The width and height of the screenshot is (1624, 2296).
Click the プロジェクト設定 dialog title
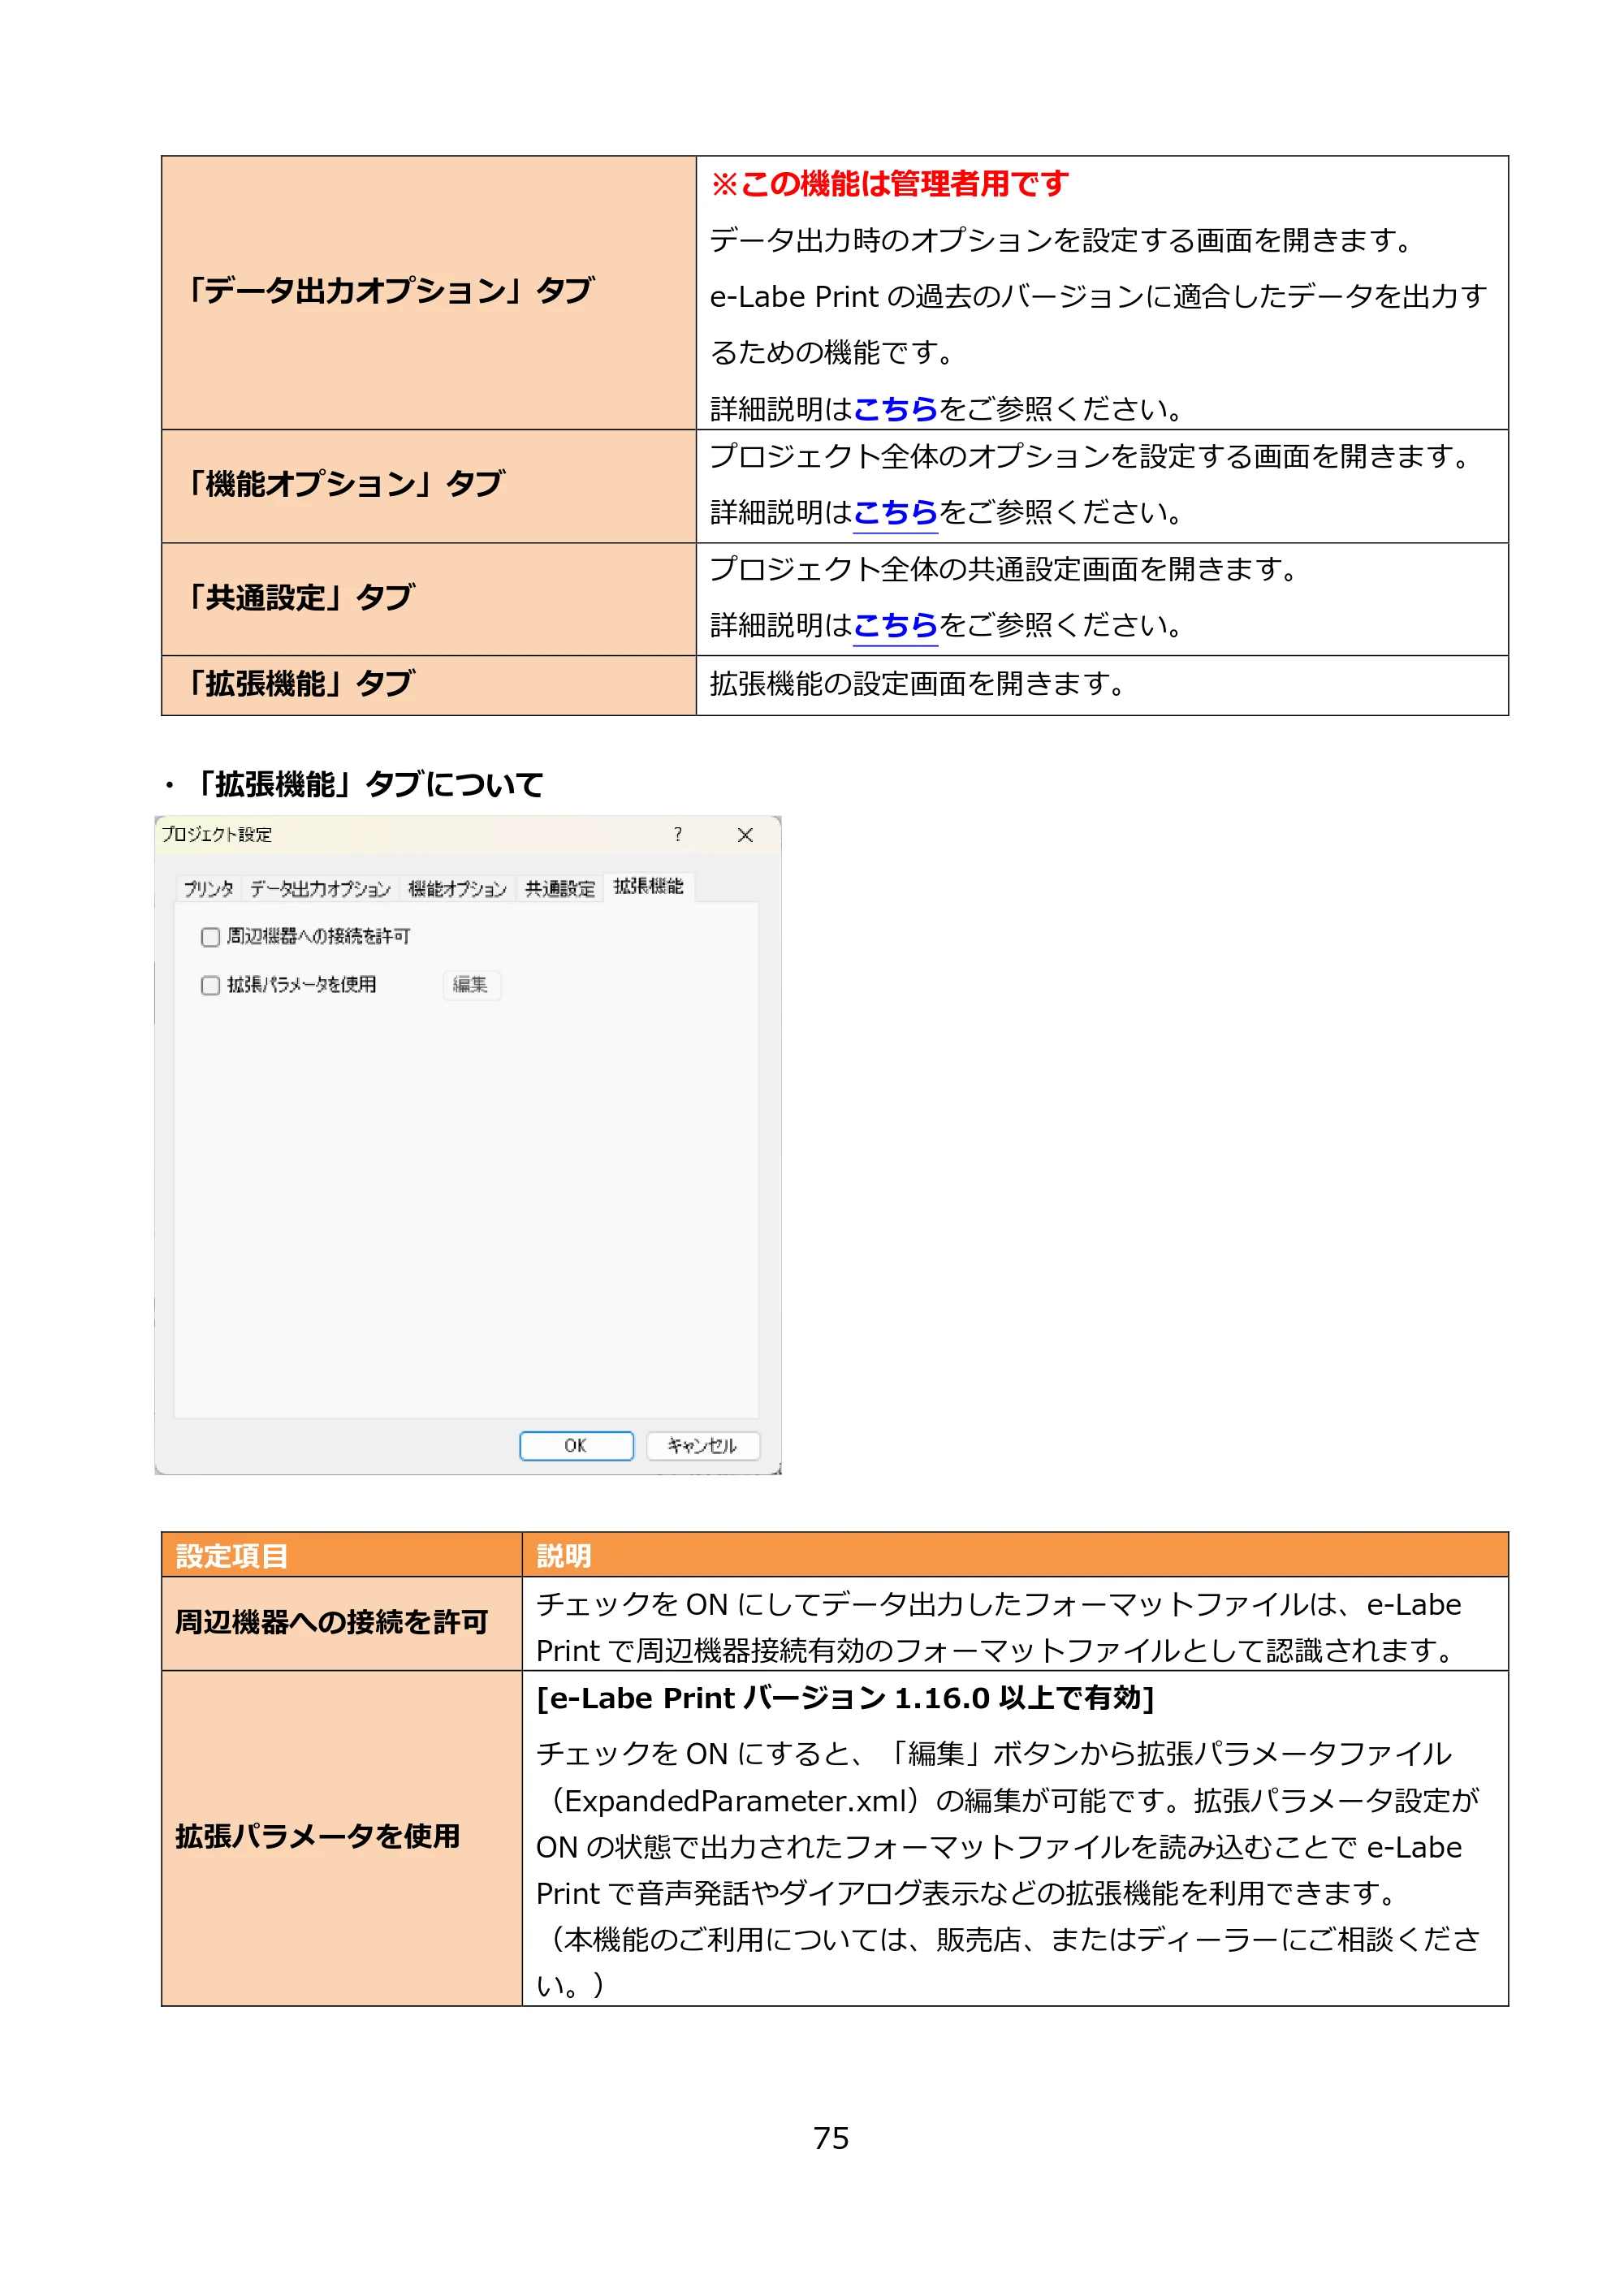(x=217, y=835)
